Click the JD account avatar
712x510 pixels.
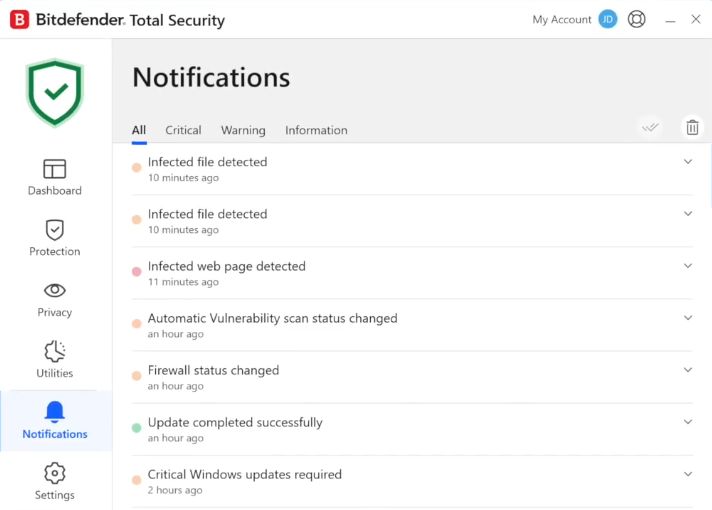(608, 20)
